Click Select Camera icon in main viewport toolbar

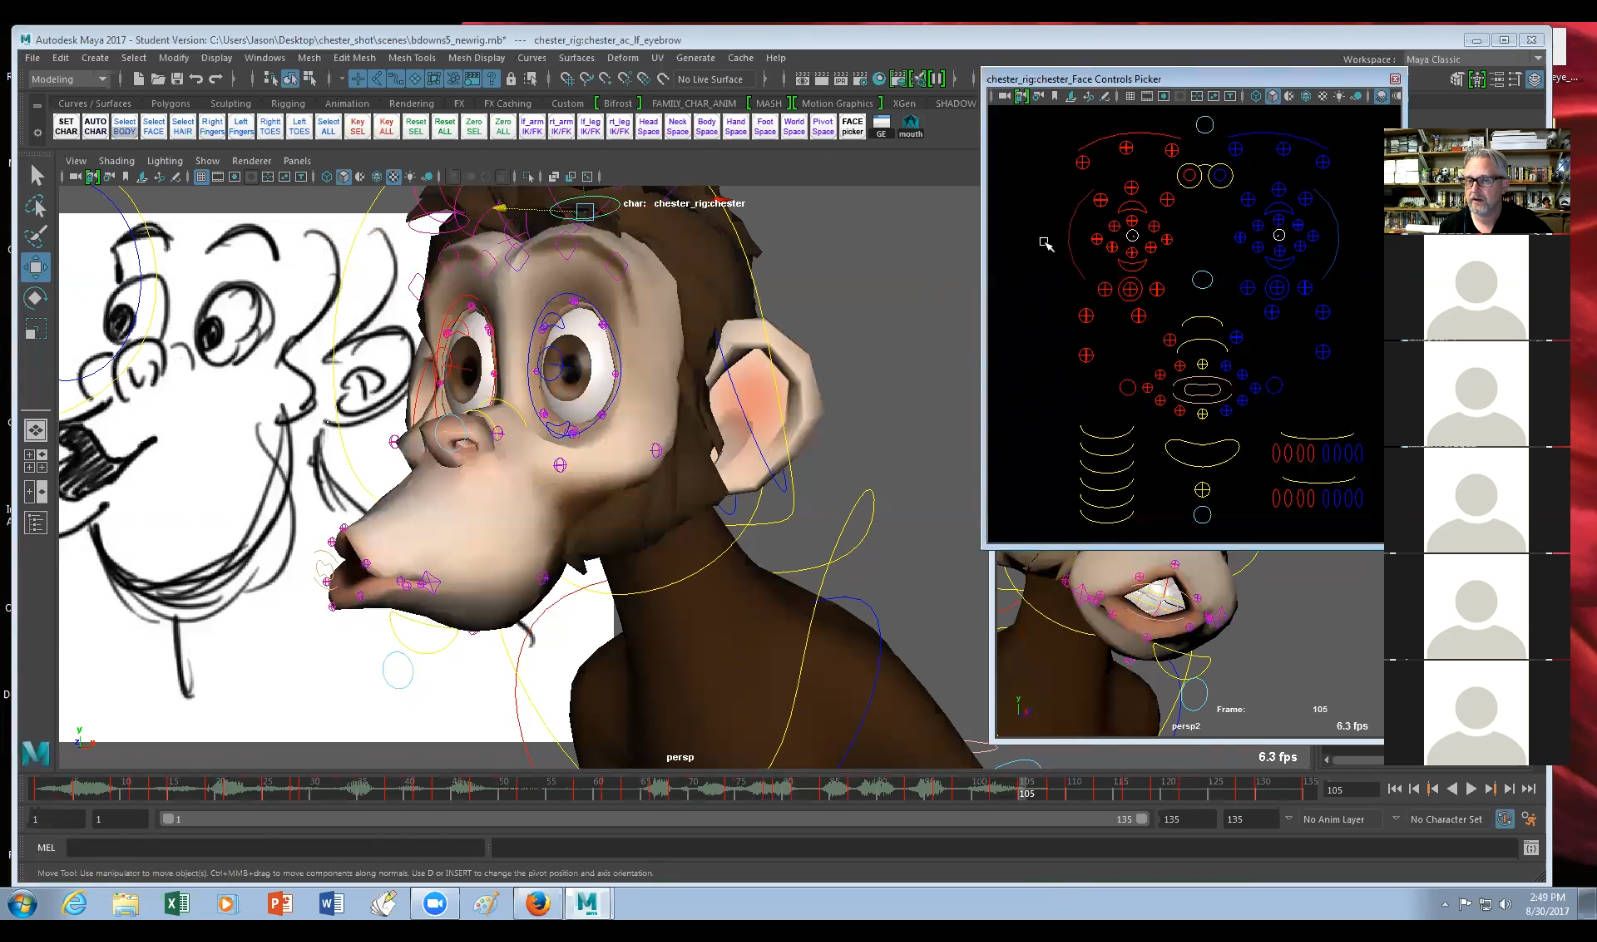click(75, 177)
